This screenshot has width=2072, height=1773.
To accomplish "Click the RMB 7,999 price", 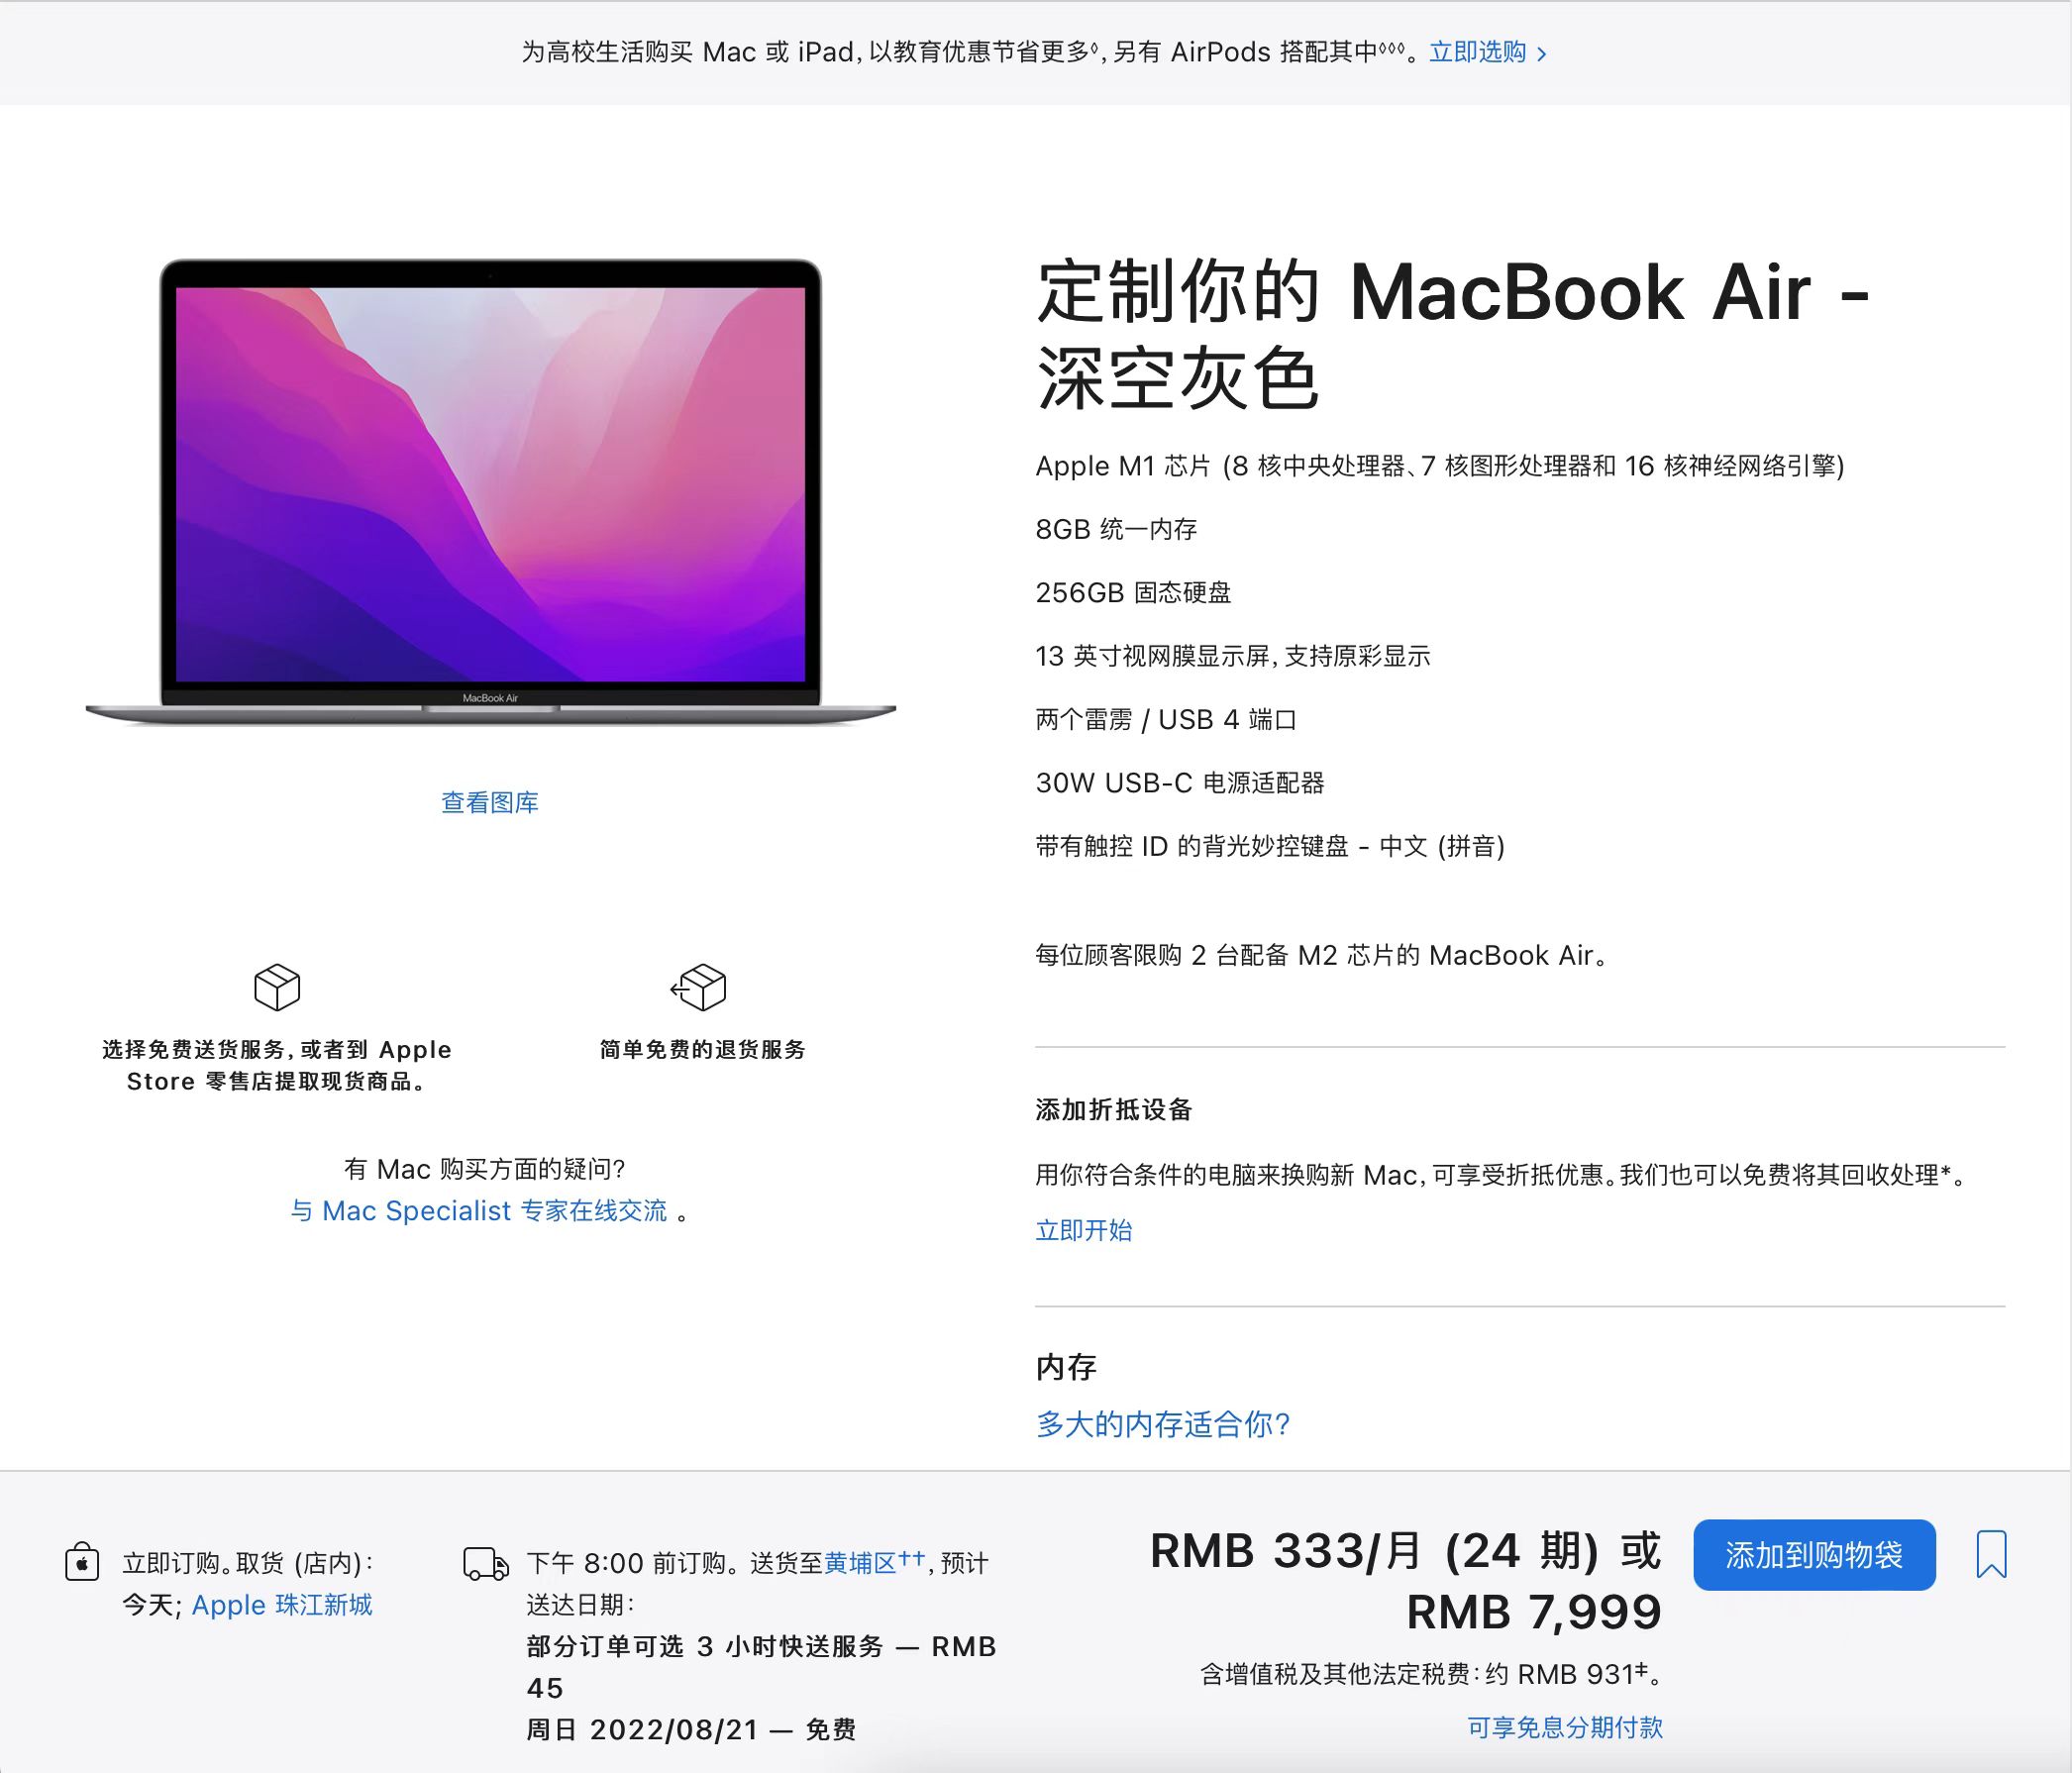I will tap(1534, 1612).
